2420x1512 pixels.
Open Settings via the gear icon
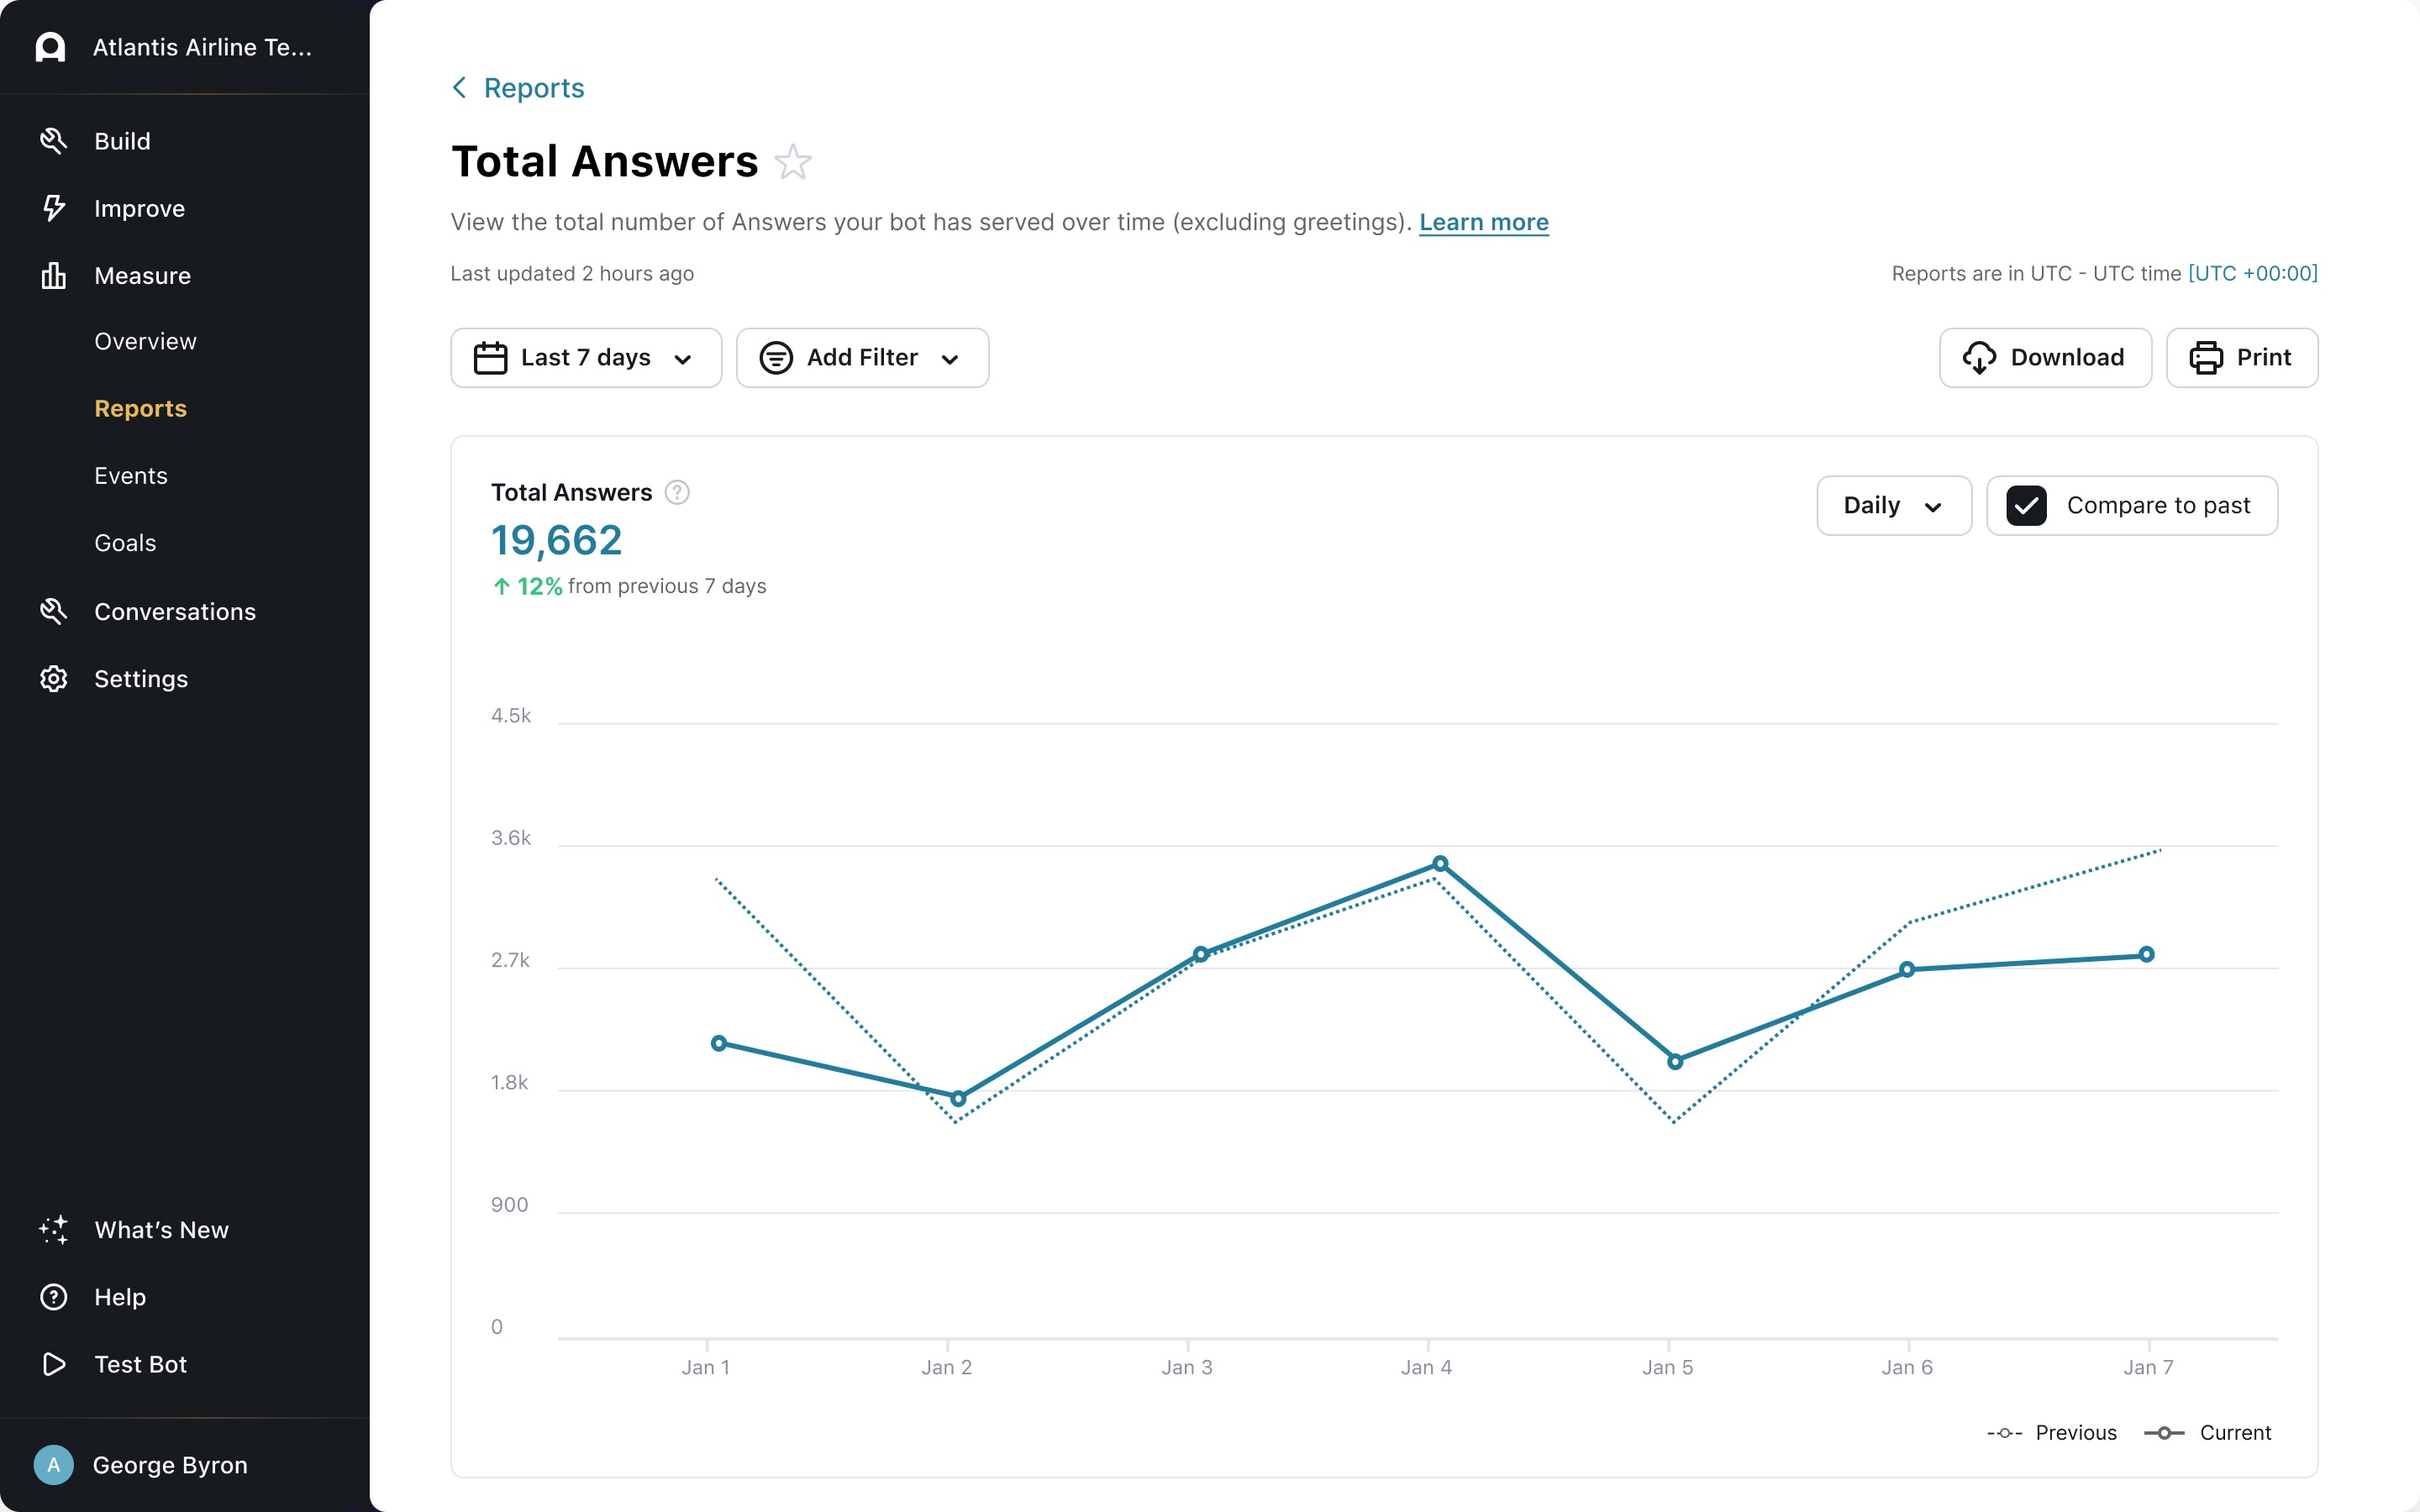(x=53, y=679)
